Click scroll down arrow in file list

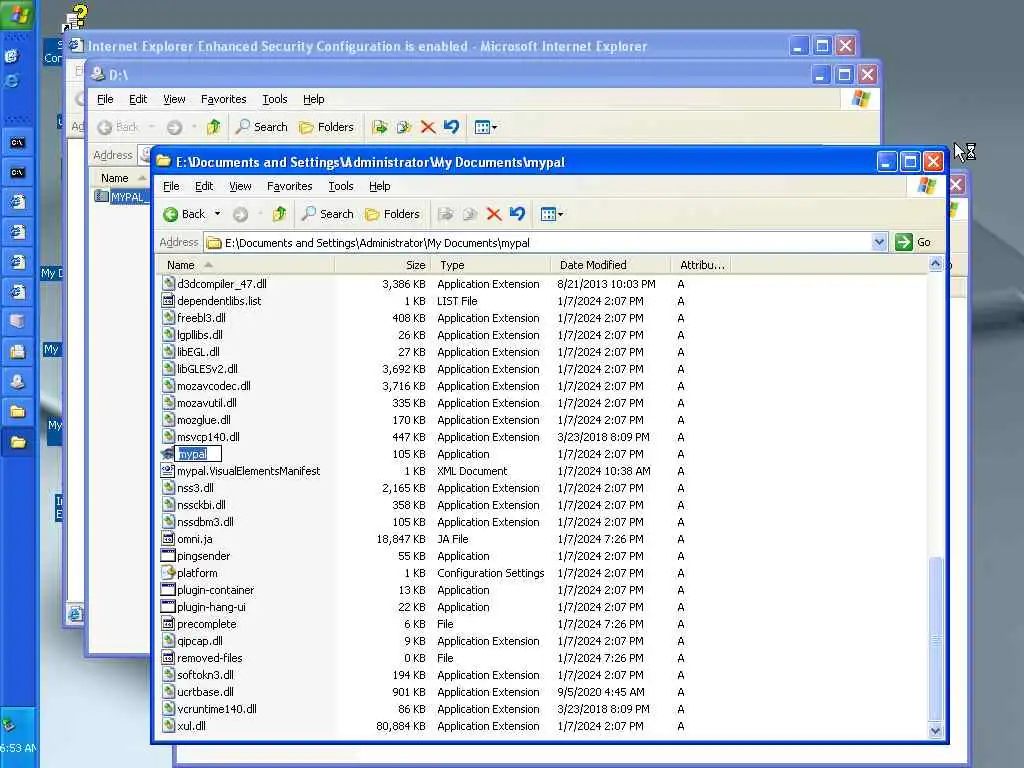(935, 731)
